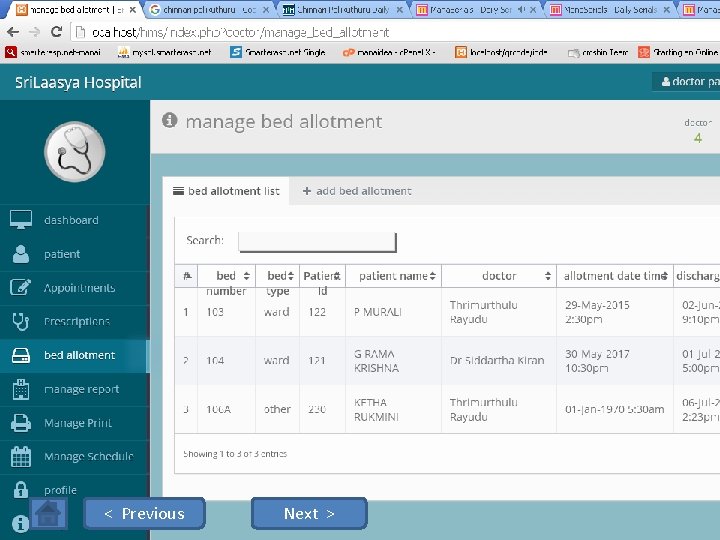The width and height of the screenshot is (720, 540).
Task: Sort by the # column header
Action: pyautogui.click(x=186, y=276)
